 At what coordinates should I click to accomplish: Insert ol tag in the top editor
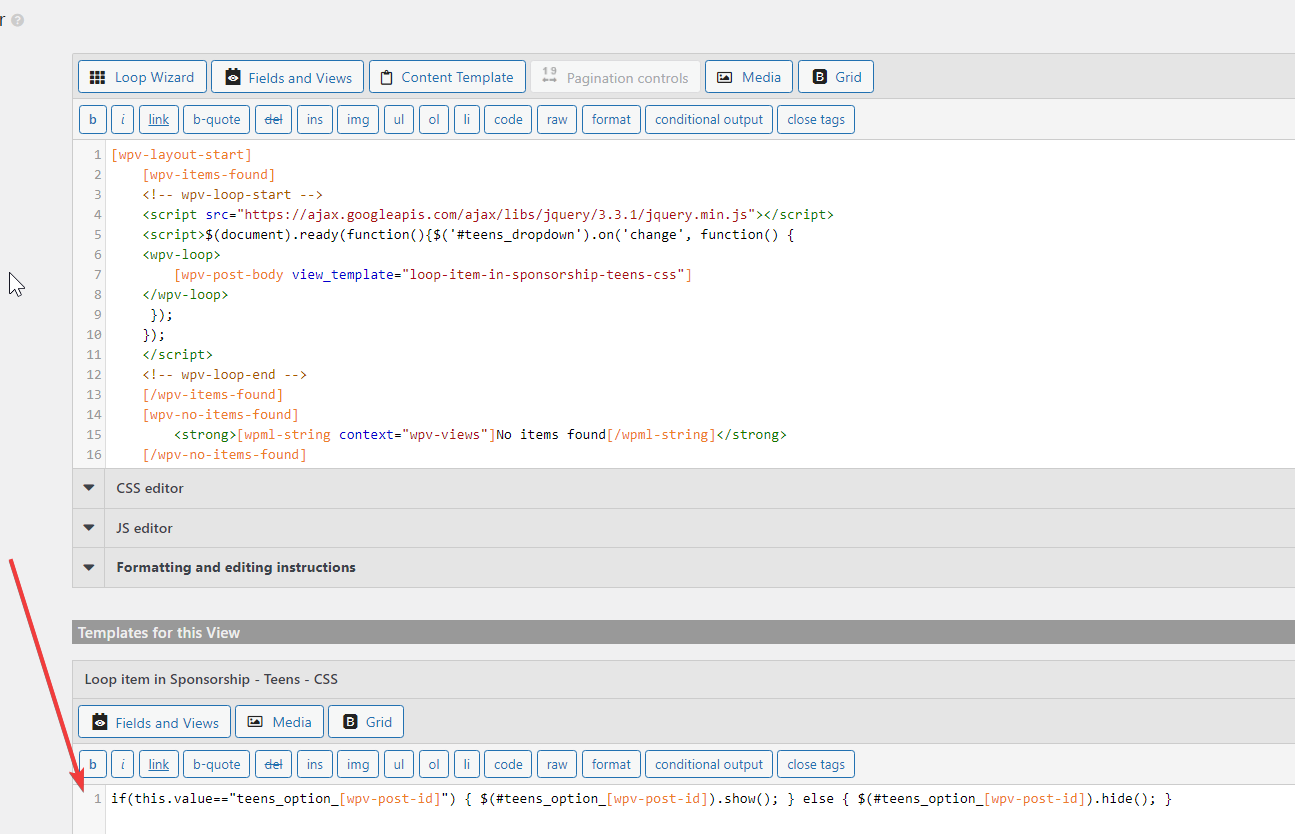pos(434,119)
